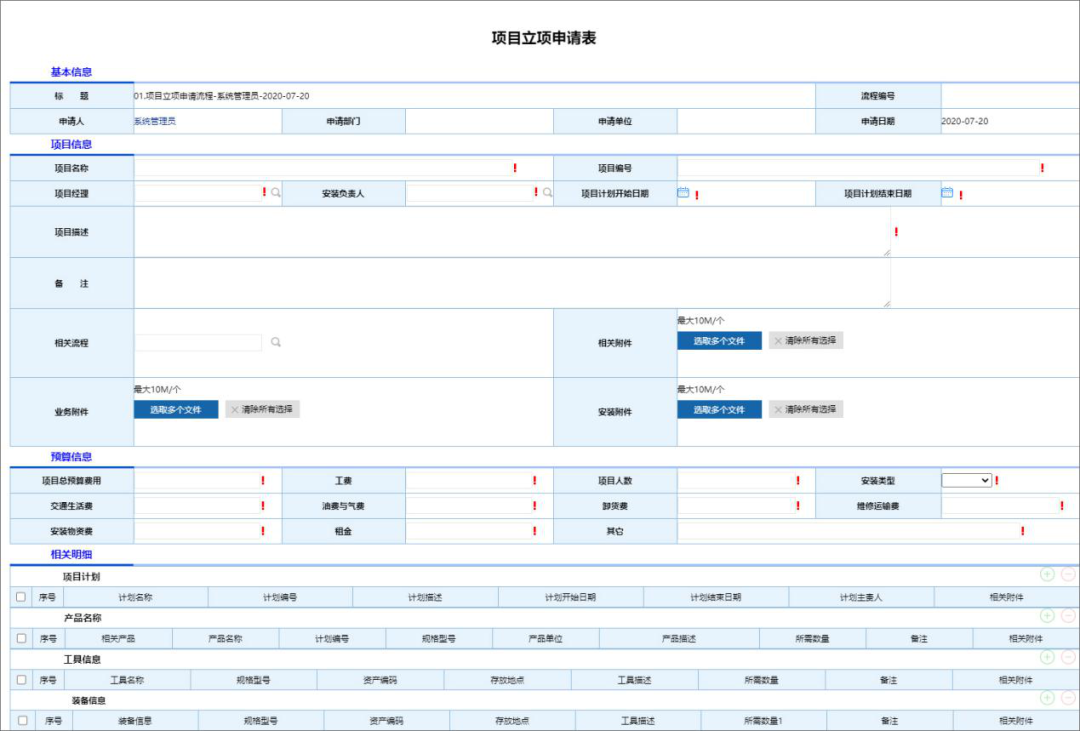Focus the 其它 input field
Viewport: 1080px width, 731px height.
849,531
